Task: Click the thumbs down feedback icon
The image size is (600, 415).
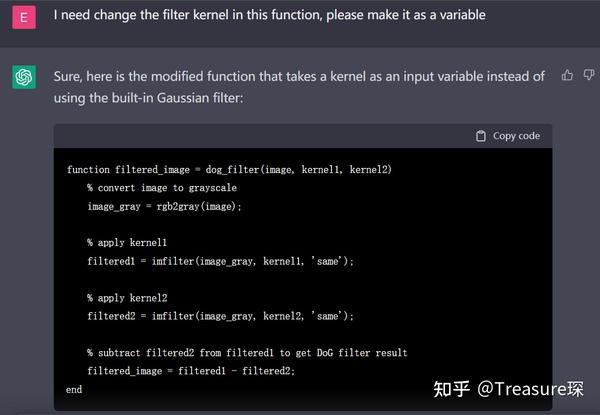Action: pos(586,76)
